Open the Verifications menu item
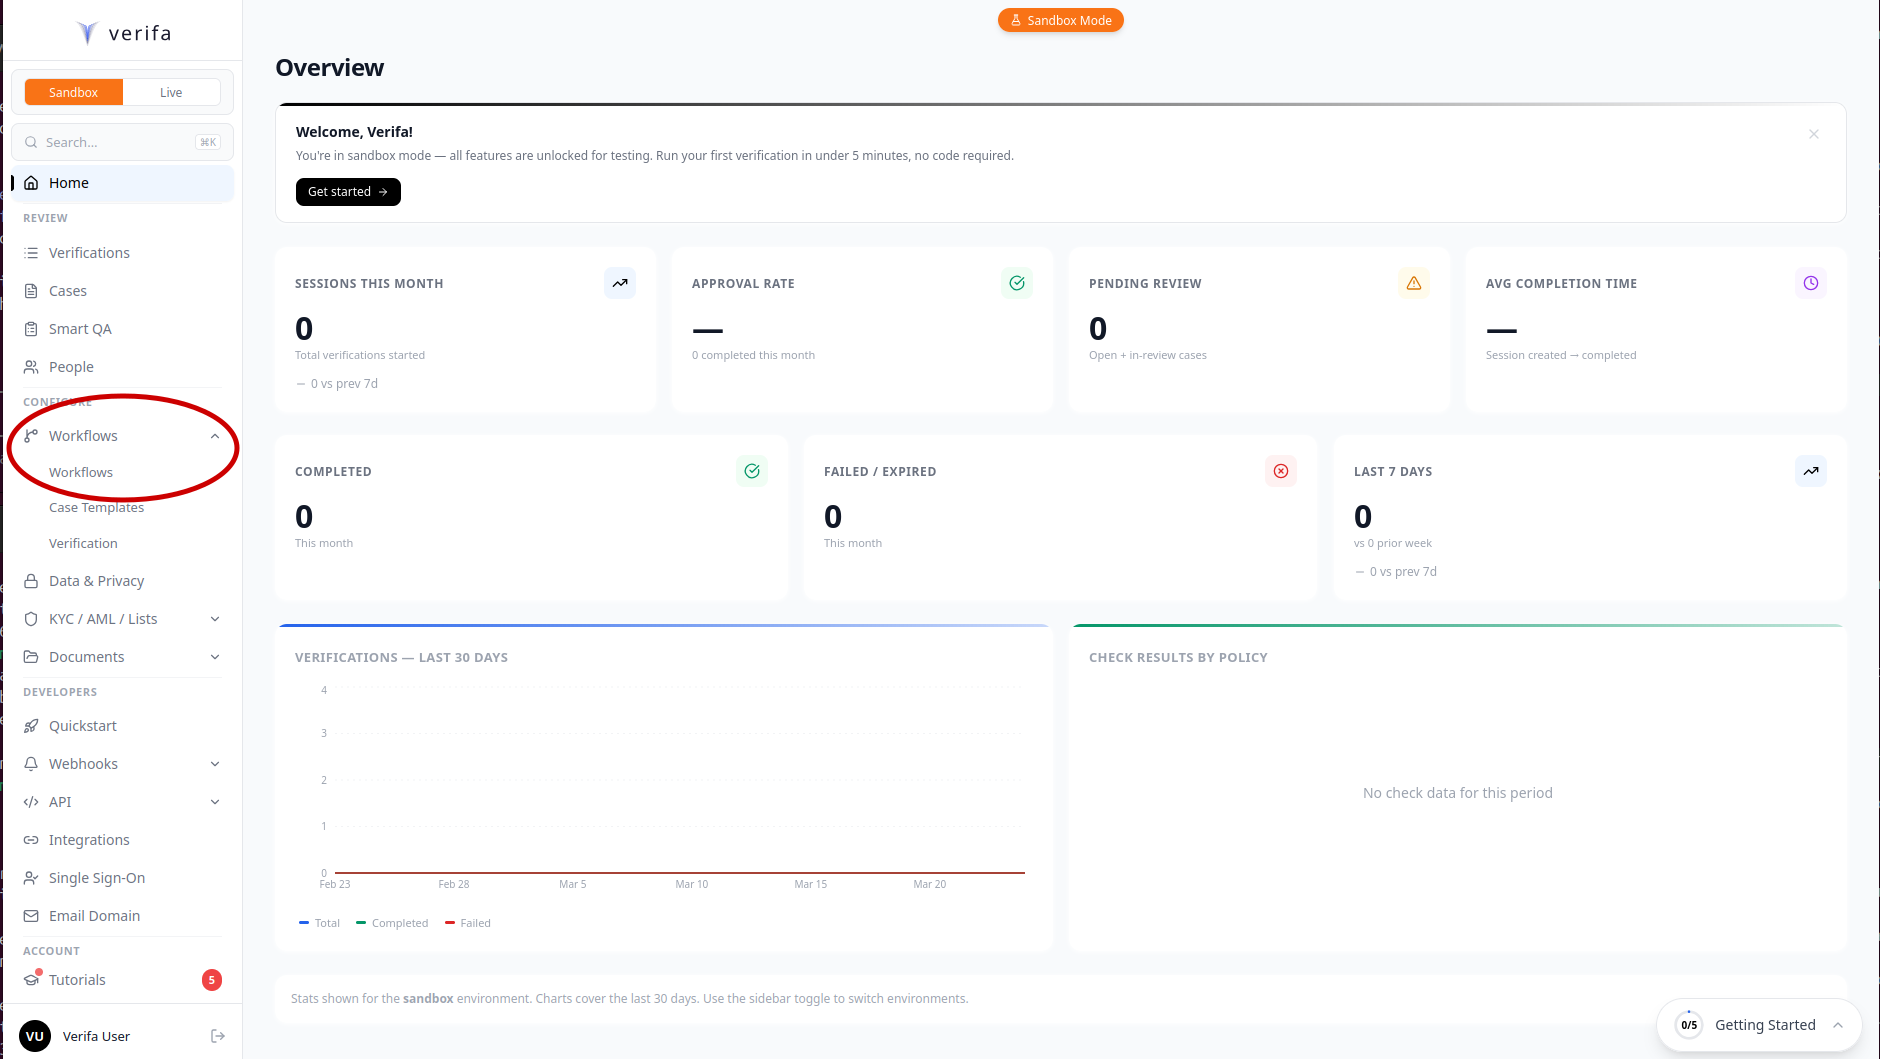 89,252
